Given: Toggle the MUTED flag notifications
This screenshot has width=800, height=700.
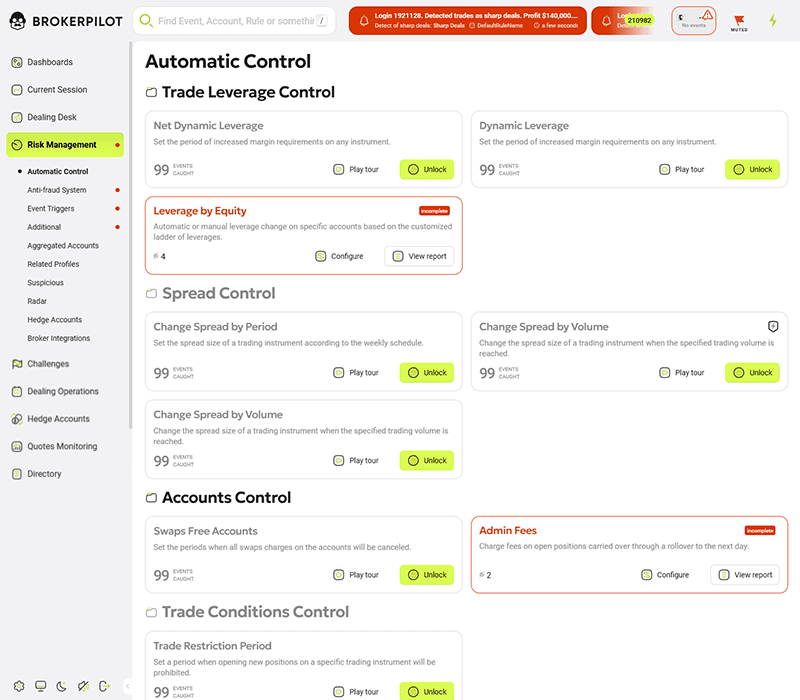Looking at the screenshot, I should (x=738, y=19).
